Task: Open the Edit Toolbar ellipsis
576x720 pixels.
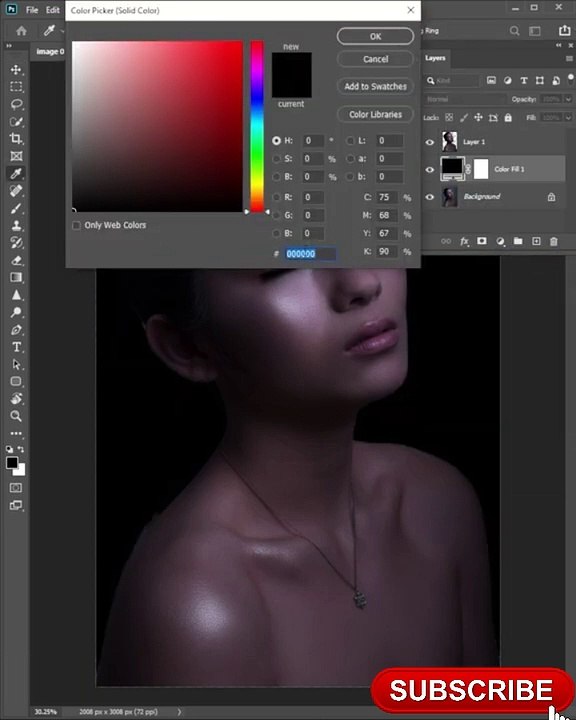Action: (x=16, y=433)
